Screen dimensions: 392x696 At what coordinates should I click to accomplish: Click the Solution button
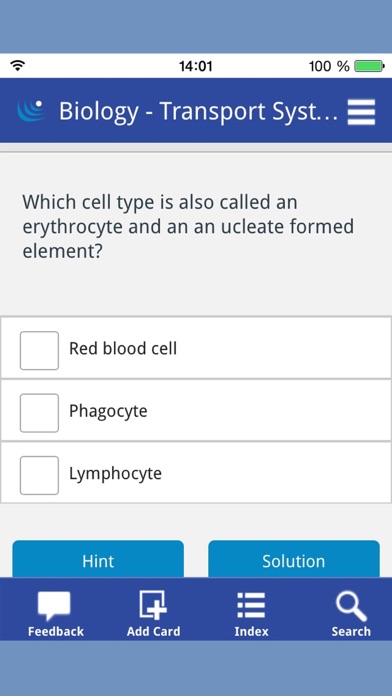pyautogui.click(x=294, y=559)
